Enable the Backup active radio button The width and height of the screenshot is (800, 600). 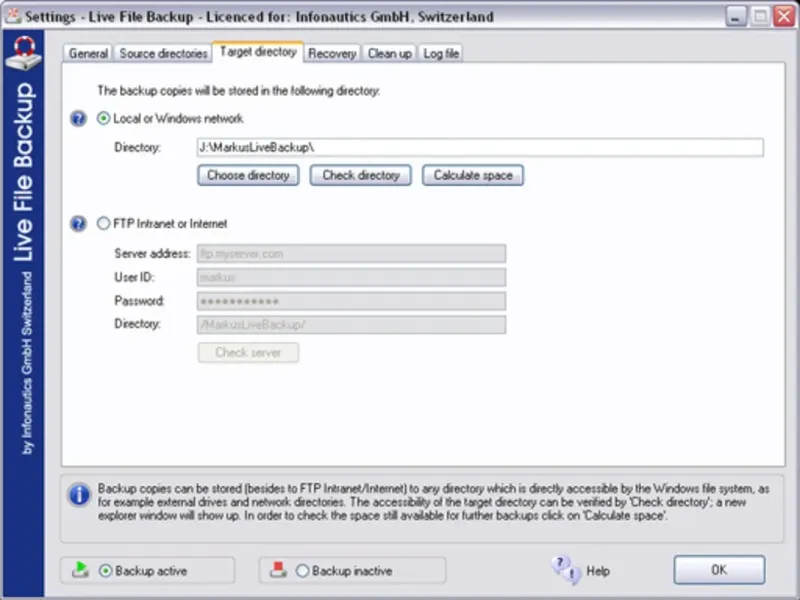coord(106,570)
